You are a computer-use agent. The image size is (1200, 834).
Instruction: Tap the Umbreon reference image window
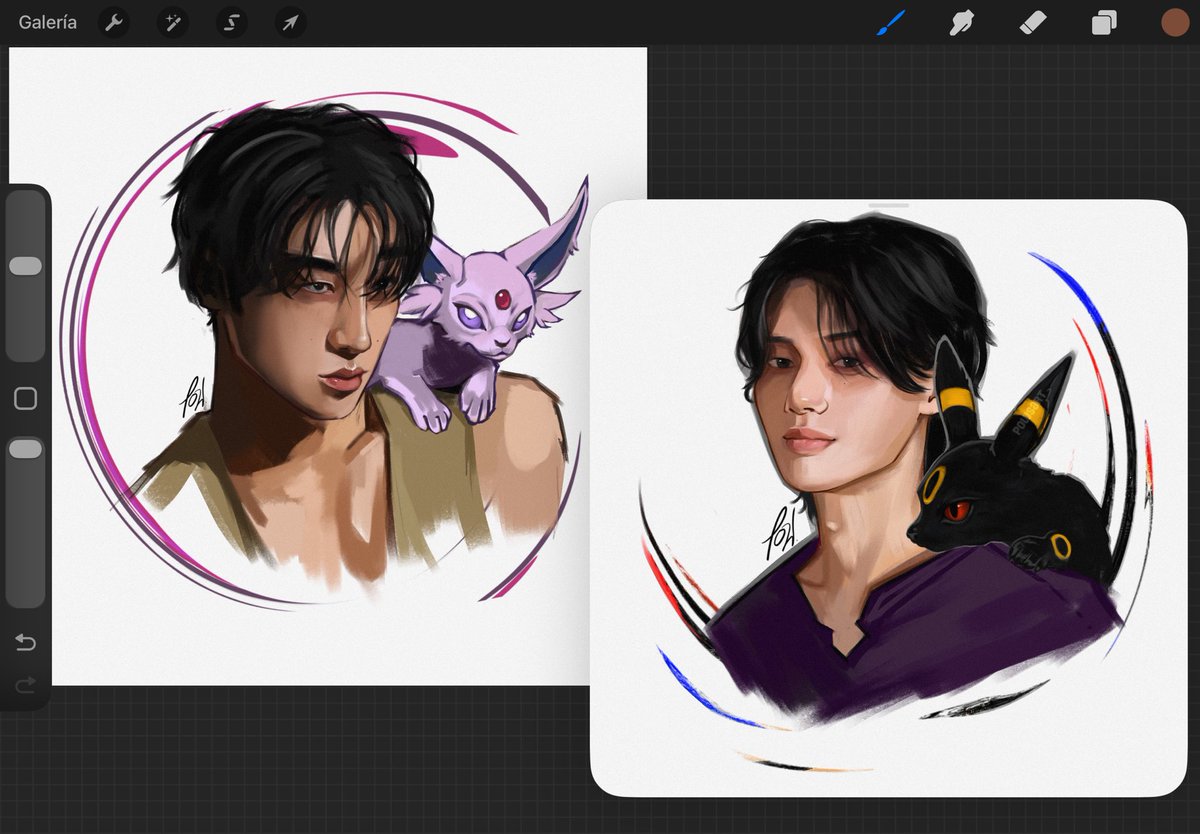click(x=888, y=500)
